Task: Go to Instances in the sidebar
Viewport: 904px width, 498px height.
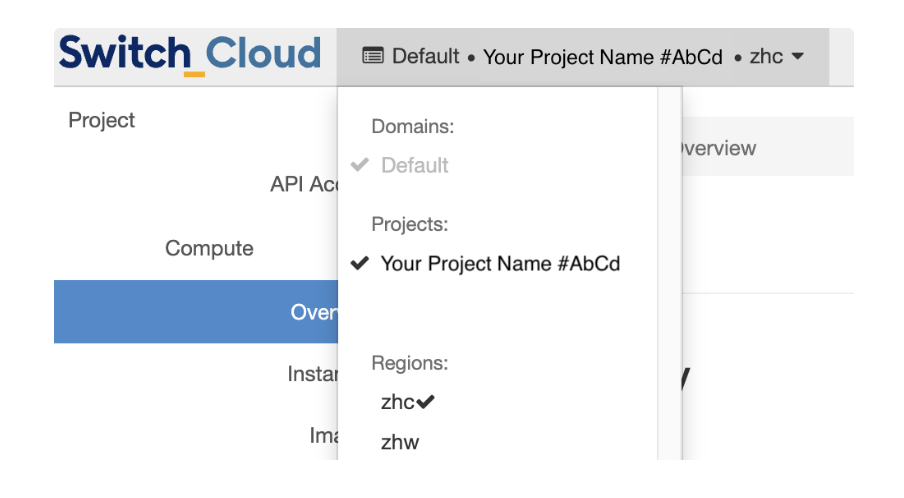Action: (x=312, y=374)
